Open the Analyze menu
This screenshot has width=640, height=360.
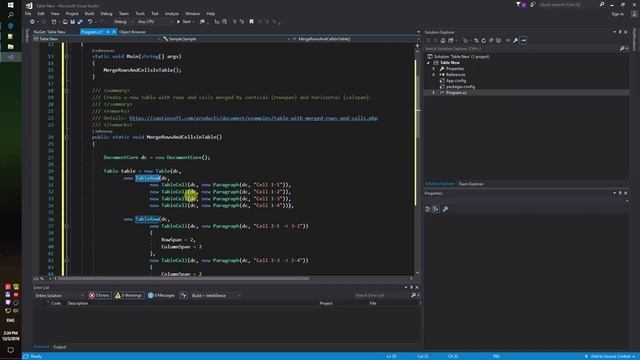(172, 13)
